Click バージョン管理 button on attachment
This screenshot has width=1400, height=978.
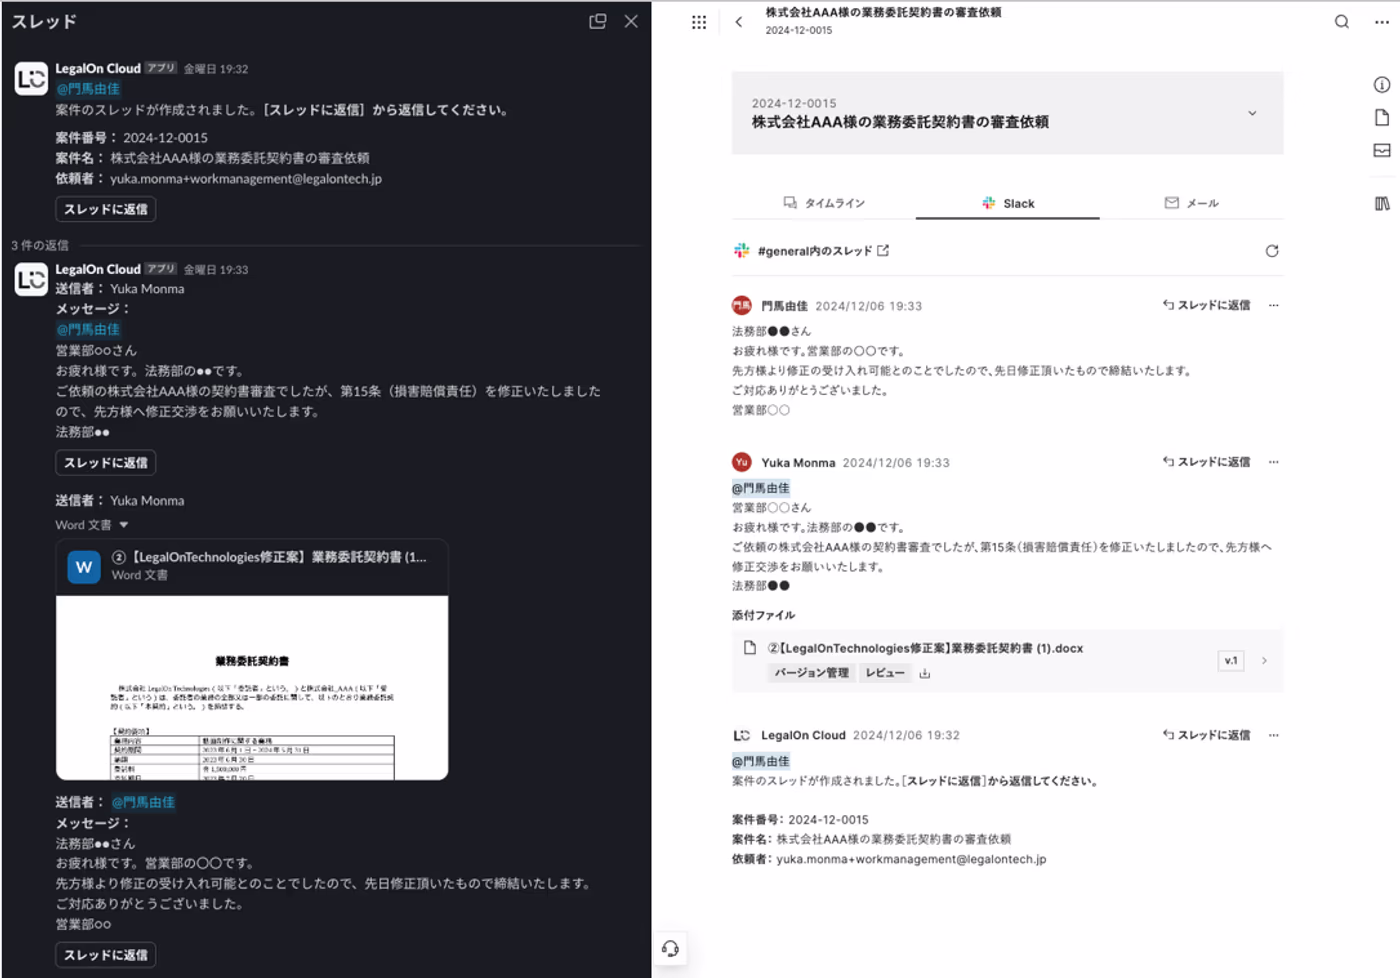click(811, 673)
